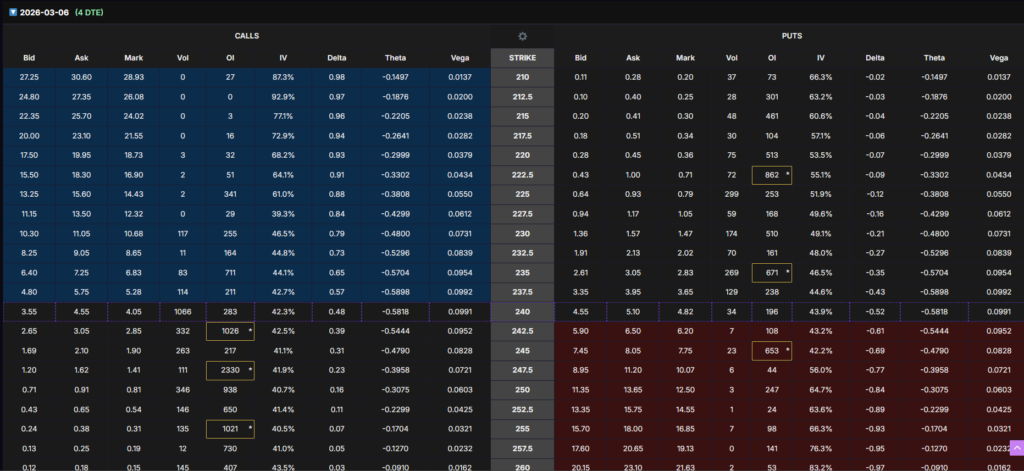The height and width of the screenshot is (471, 1024).
Task: Click highlighted call OI 2330 cell
Action: point(230,369)
